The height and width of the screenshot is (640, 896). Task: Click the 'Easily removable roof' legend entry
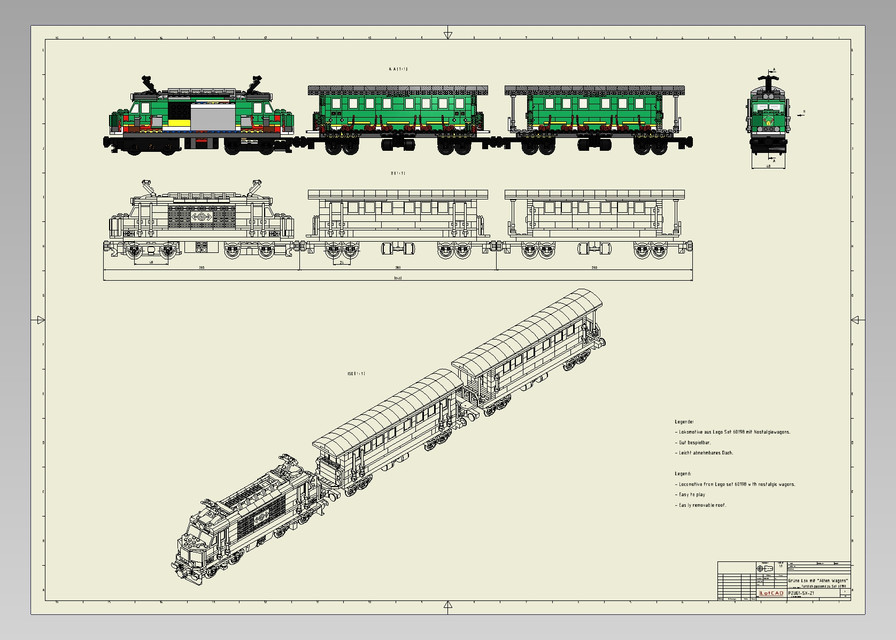coord(700,504)
